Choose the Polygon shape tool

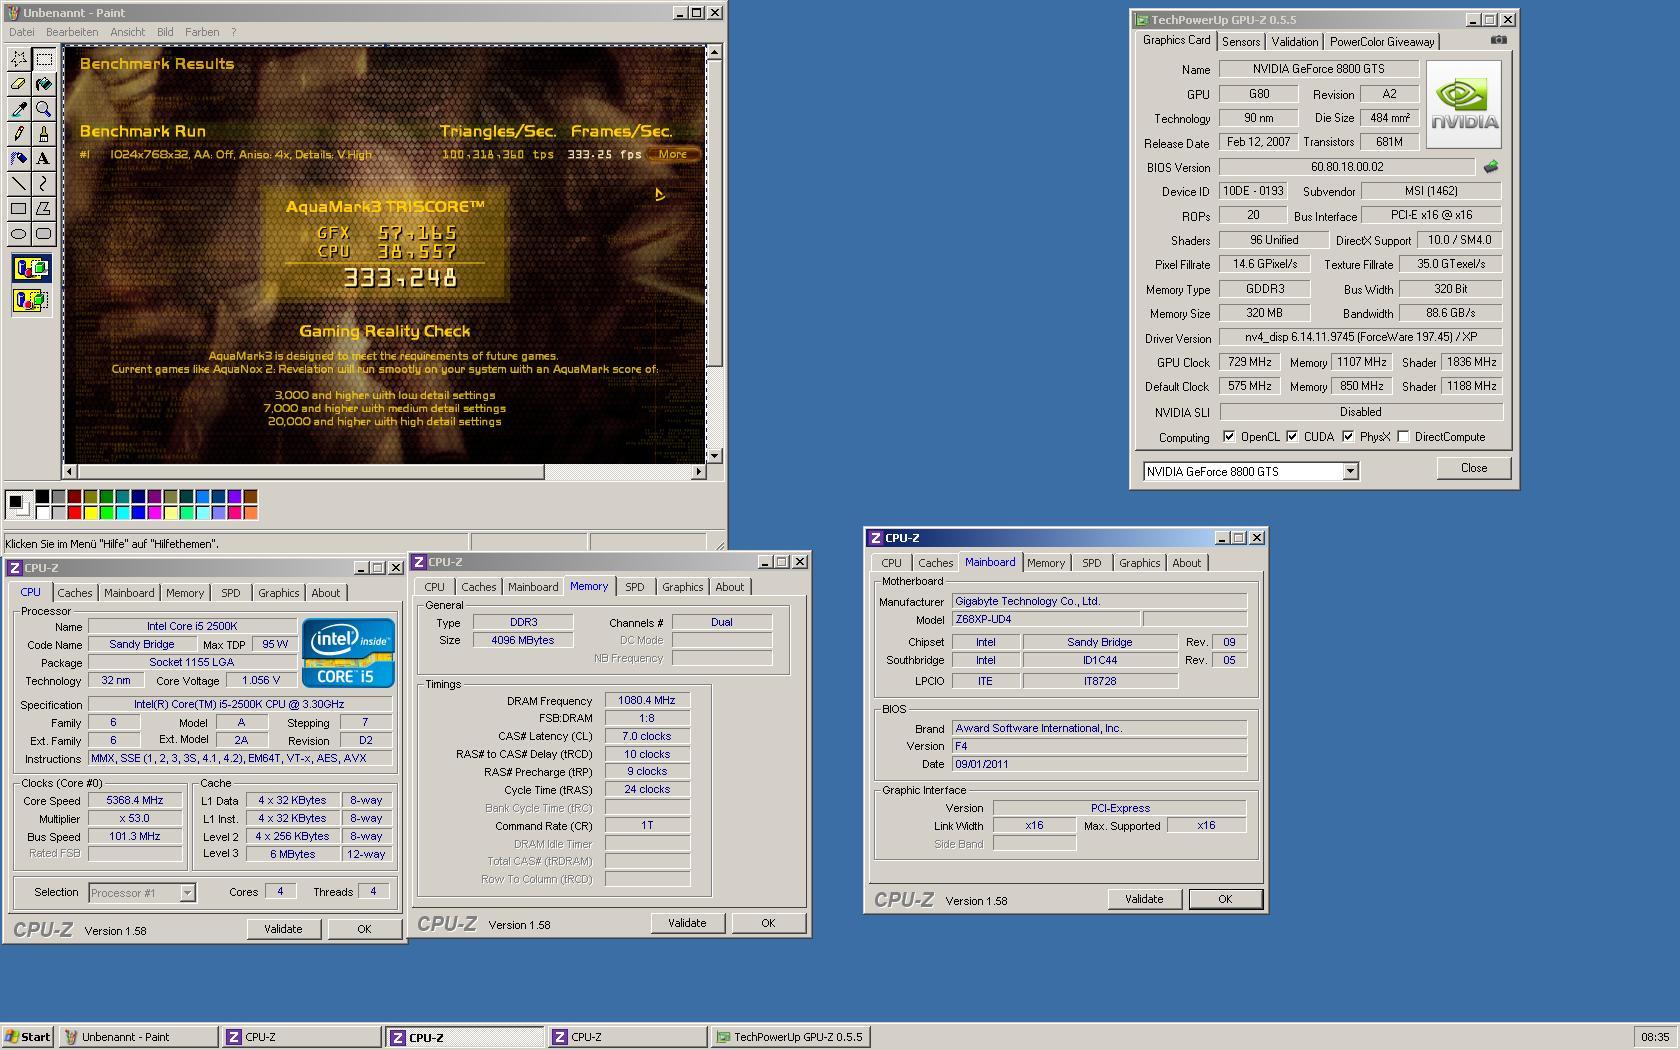[x=44, y=209]
